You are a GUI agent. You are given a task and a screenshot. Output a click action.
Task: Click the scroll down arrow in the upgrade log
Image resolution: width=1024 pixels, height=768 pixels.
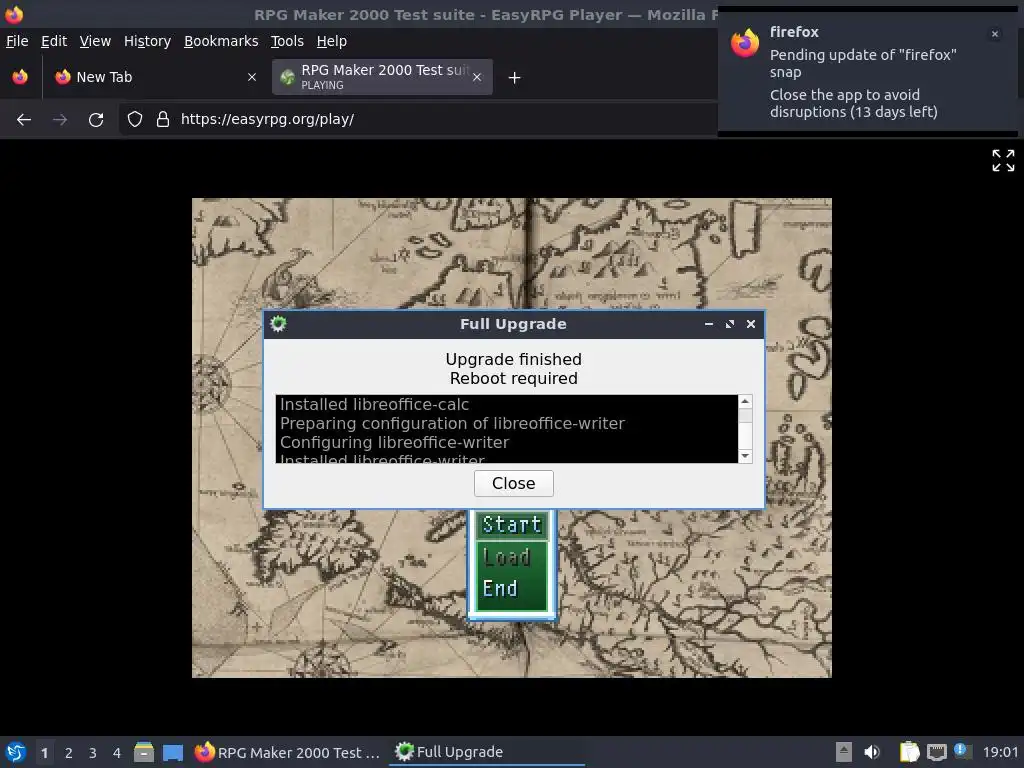tap(744, 456)
